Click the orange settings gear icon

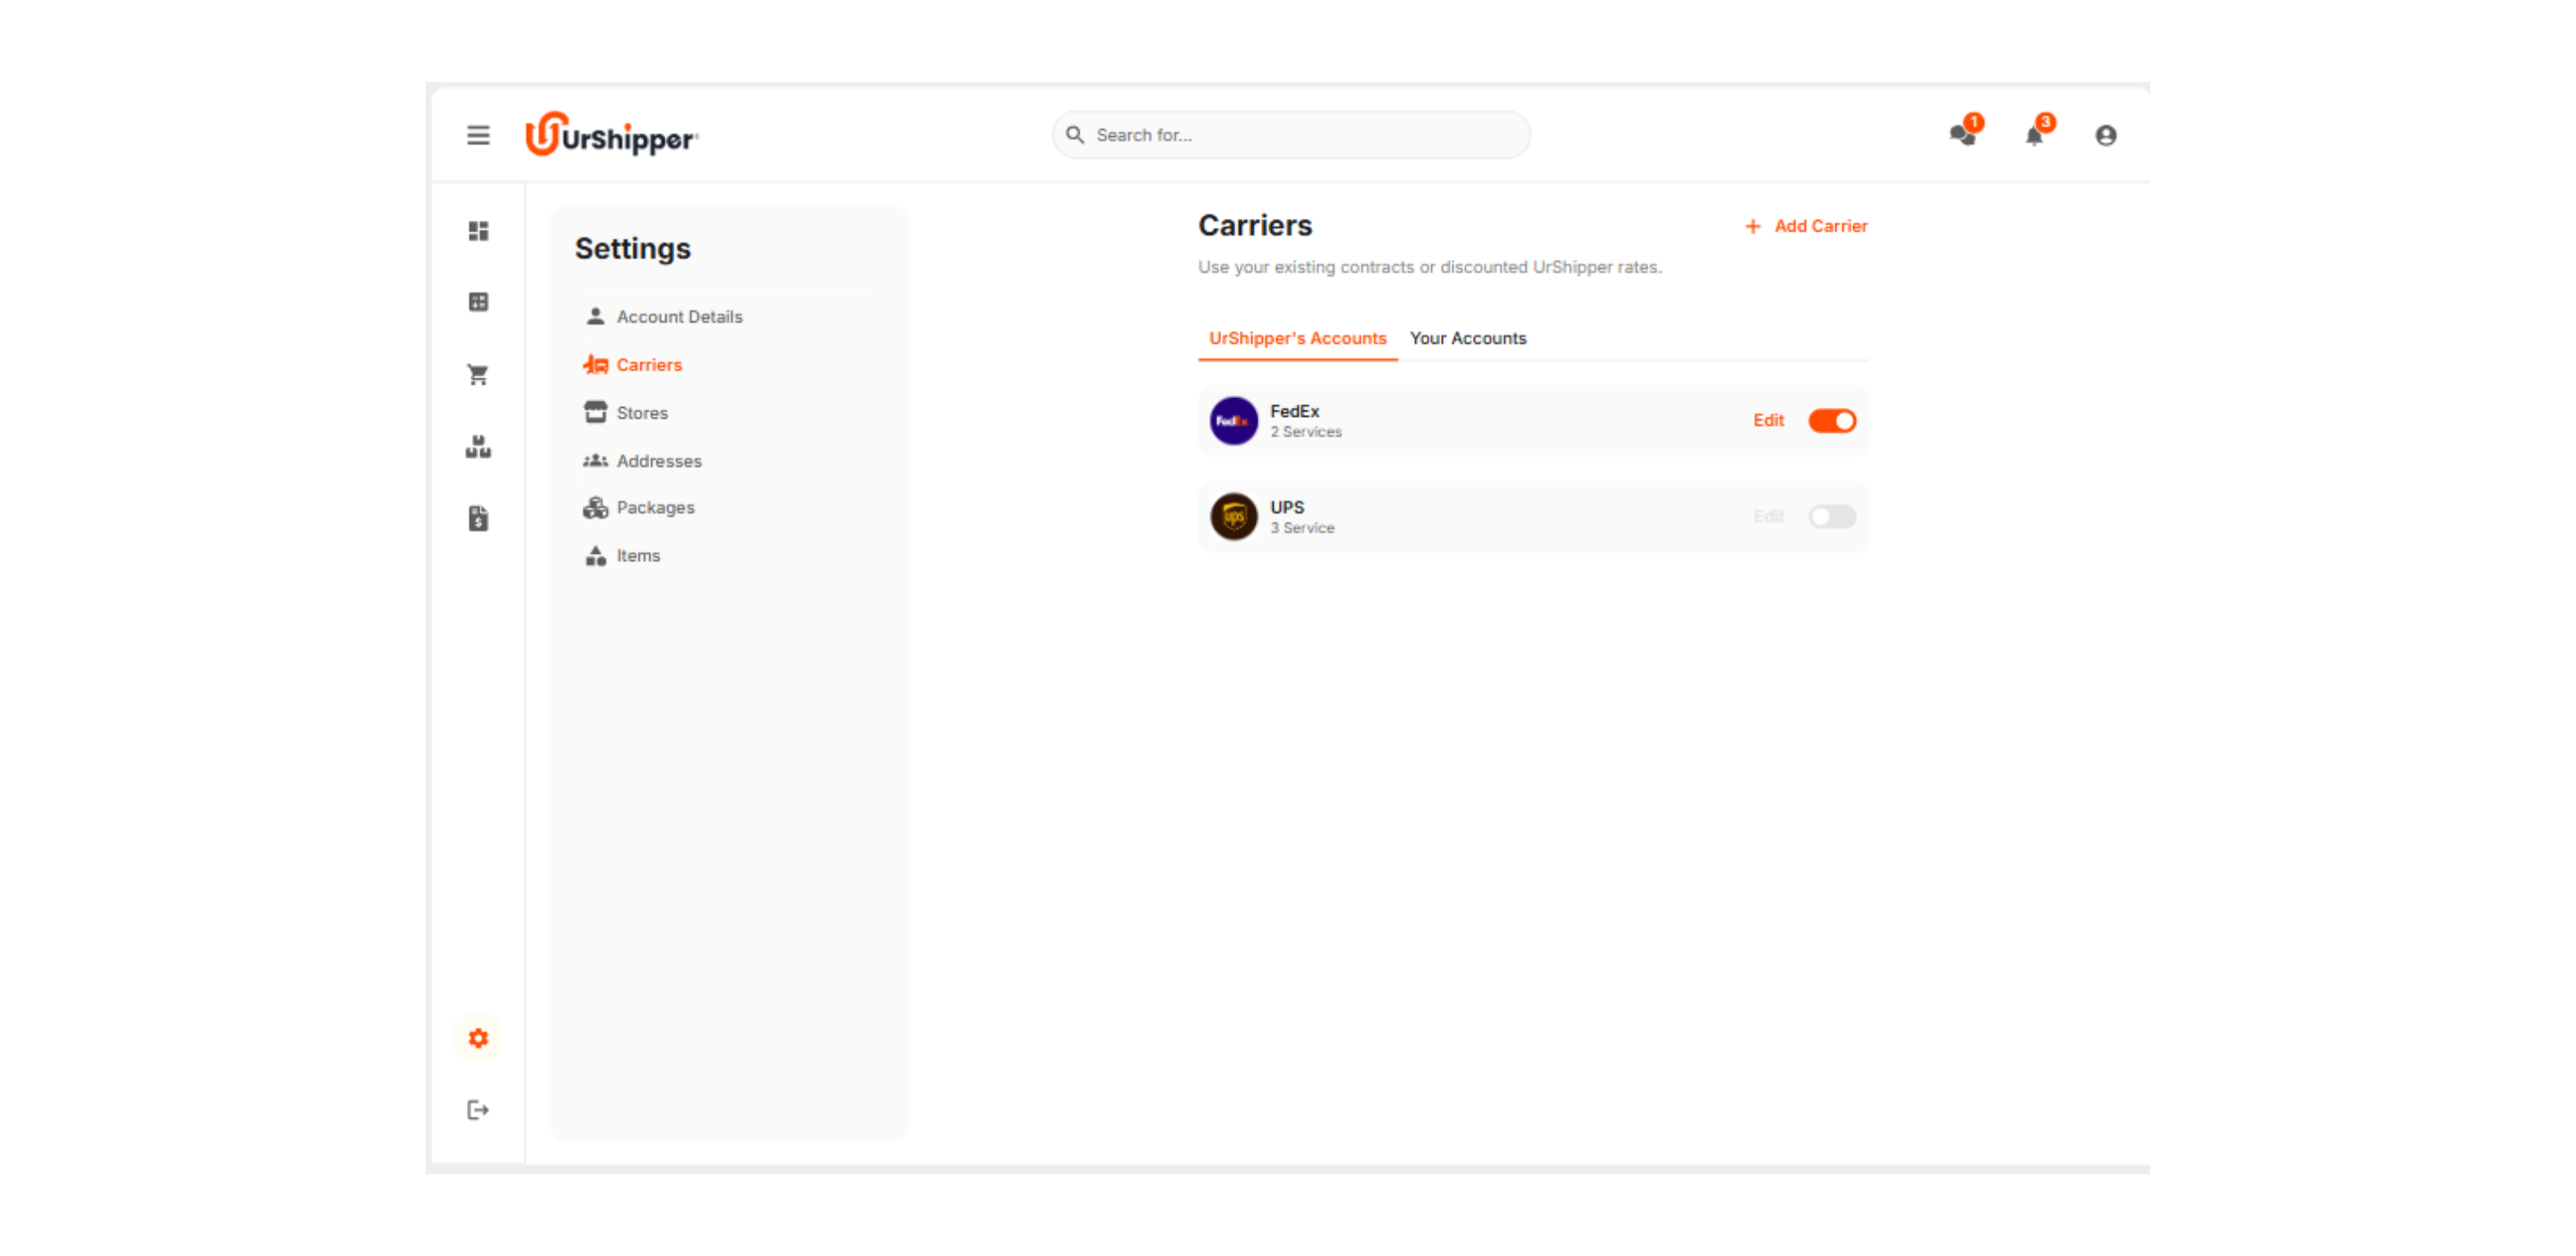click(478, 1038)
